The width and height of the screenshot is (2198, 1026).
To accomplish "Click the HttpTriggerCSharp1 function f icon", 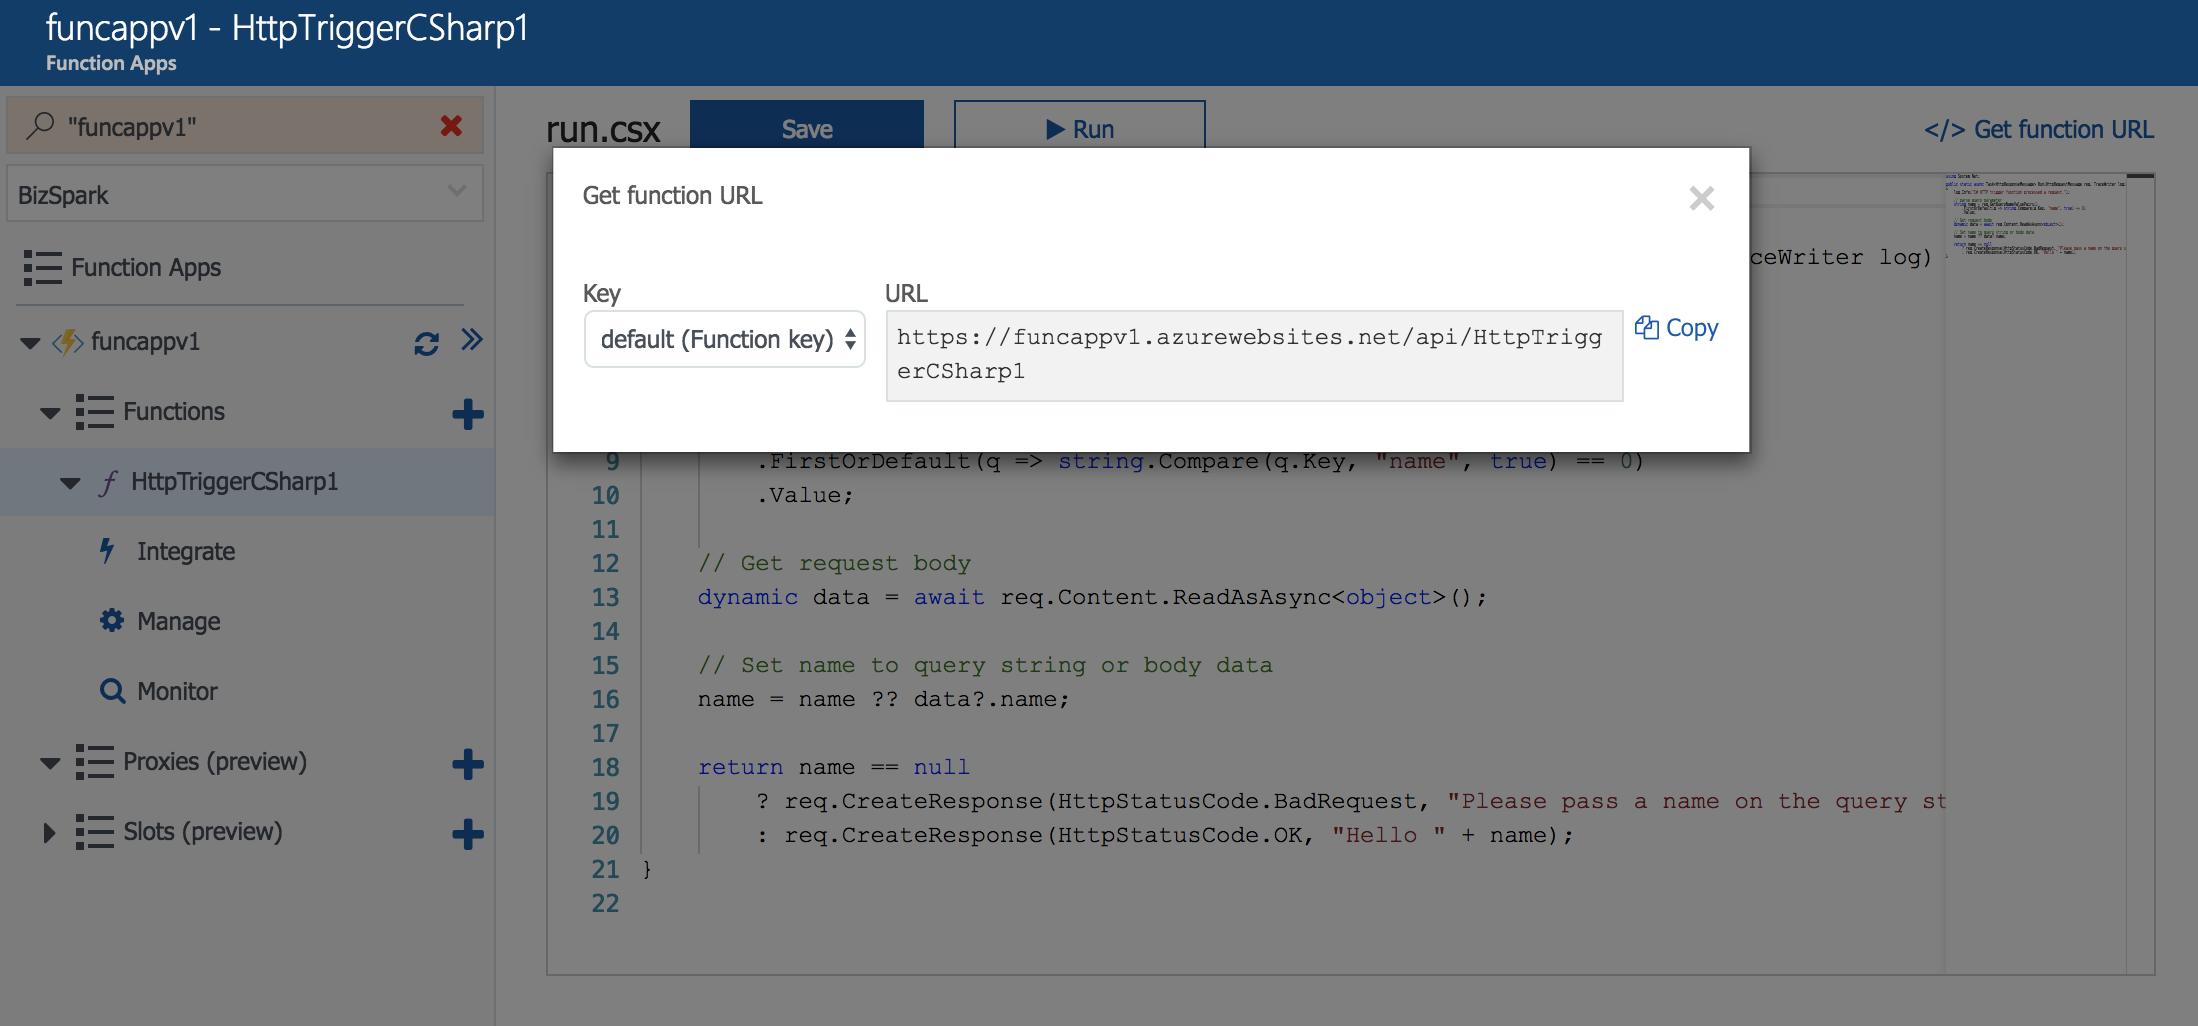I will [x=108, y=482].
